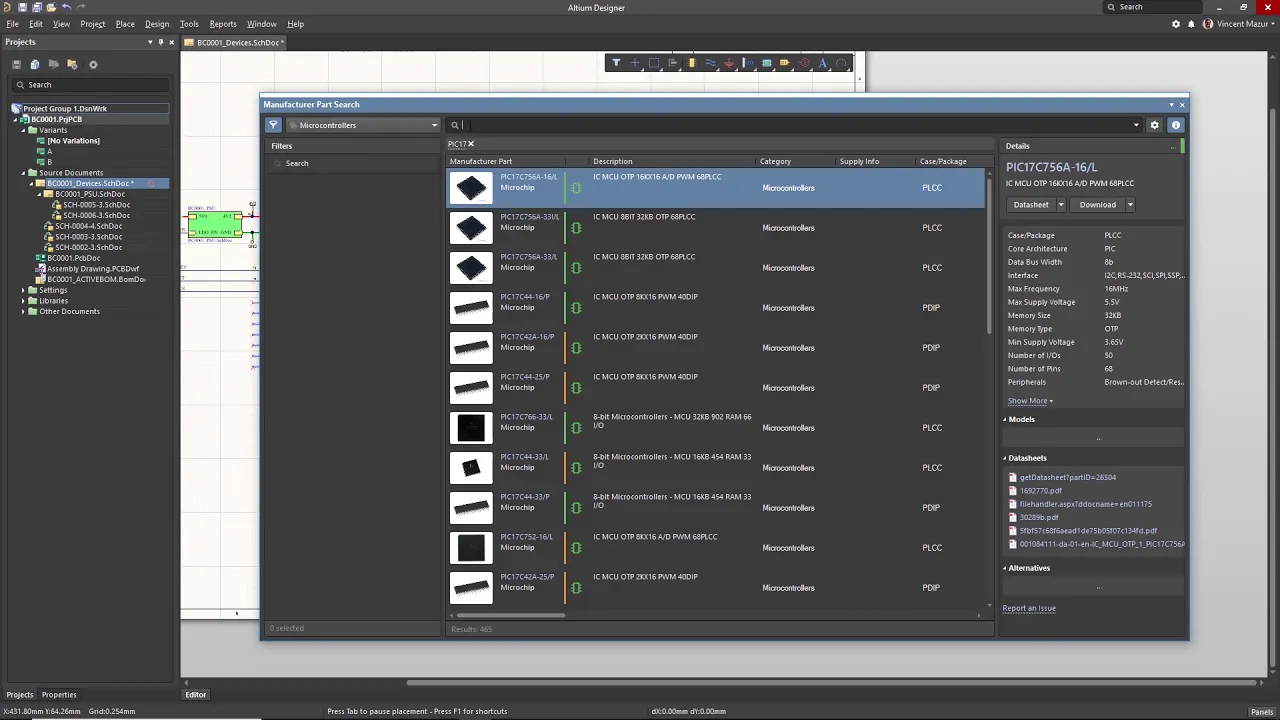Open the Tools menu
The width and height of the screenshot is (1280, 720).
pos(189,24)
